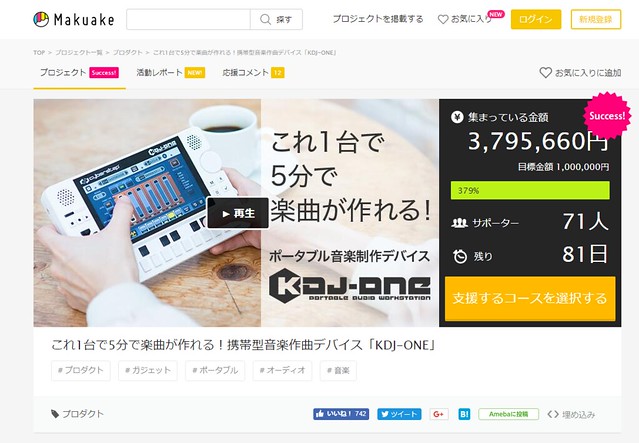Viewport: 639px width, 443px height.
Task: Play the KDJ-ONE video with 再生 button
Action: (238, 213)
